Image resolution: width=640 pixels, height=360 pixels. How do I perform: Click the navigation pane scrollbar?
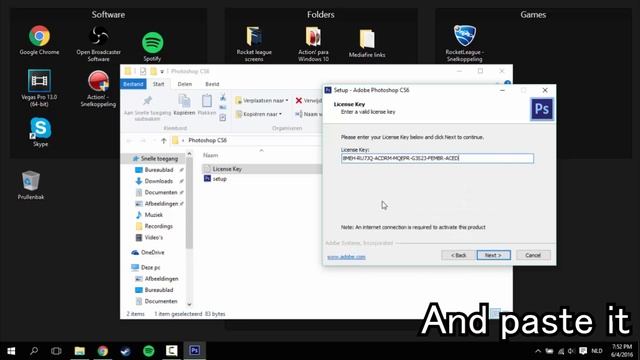[189, 203]
